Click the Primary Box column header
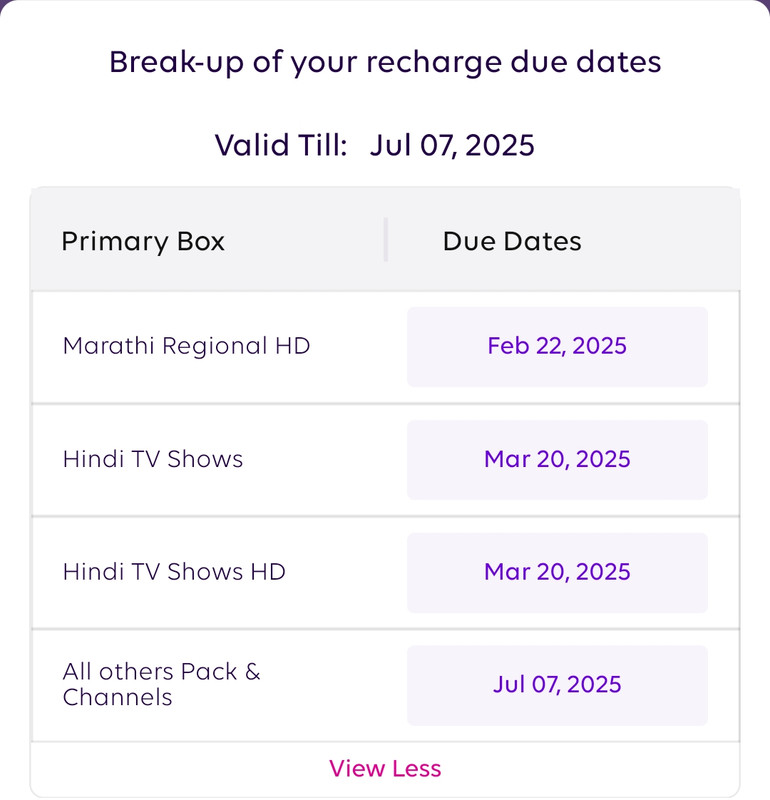Screen dimensions: 770x800 point(143,241)
